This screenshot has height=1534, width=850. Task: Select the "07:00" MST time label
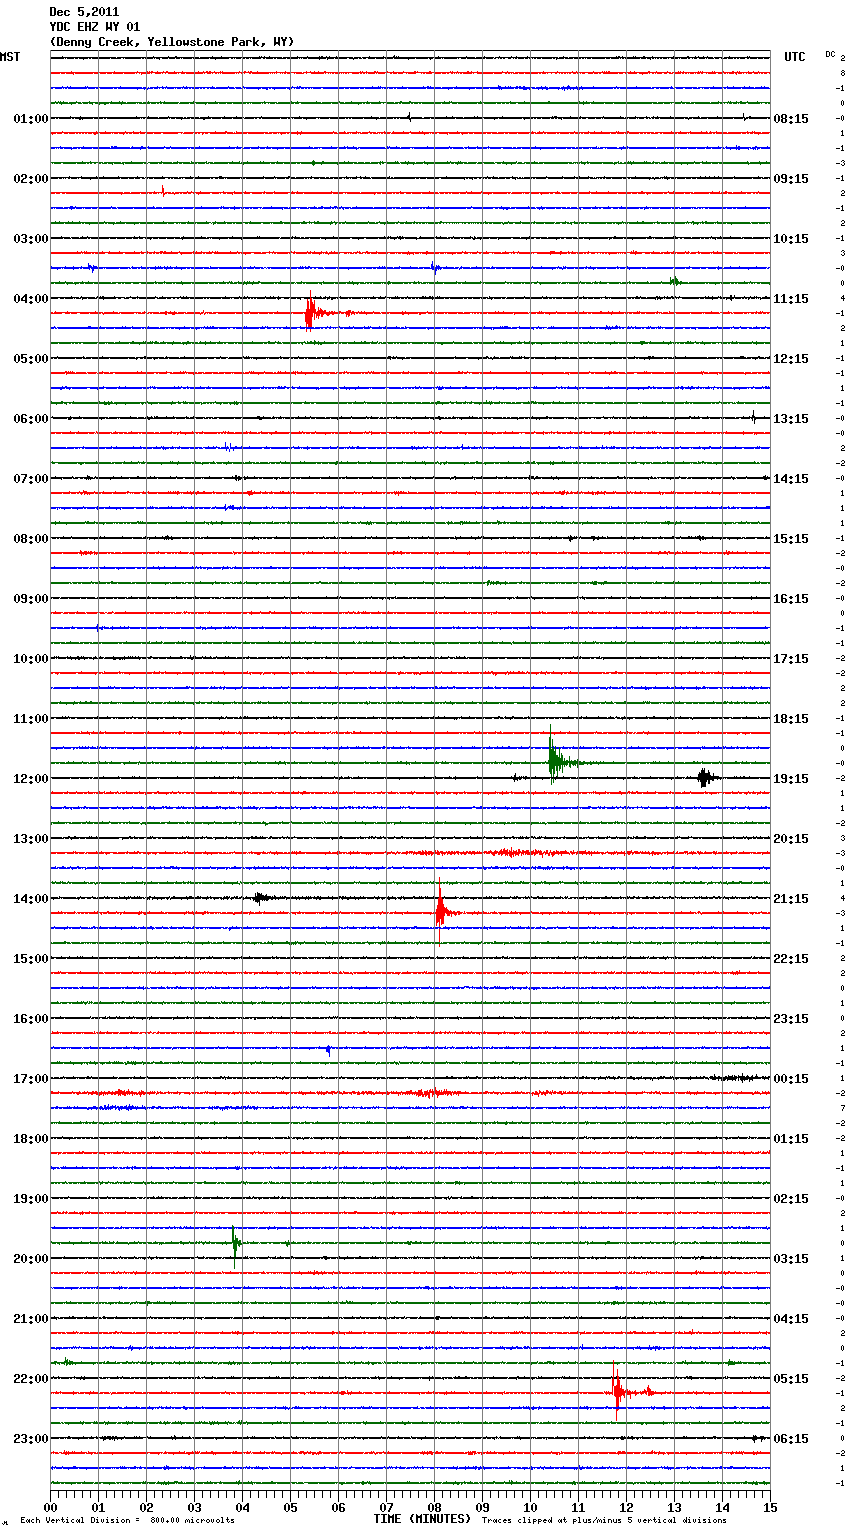[31, 479]
